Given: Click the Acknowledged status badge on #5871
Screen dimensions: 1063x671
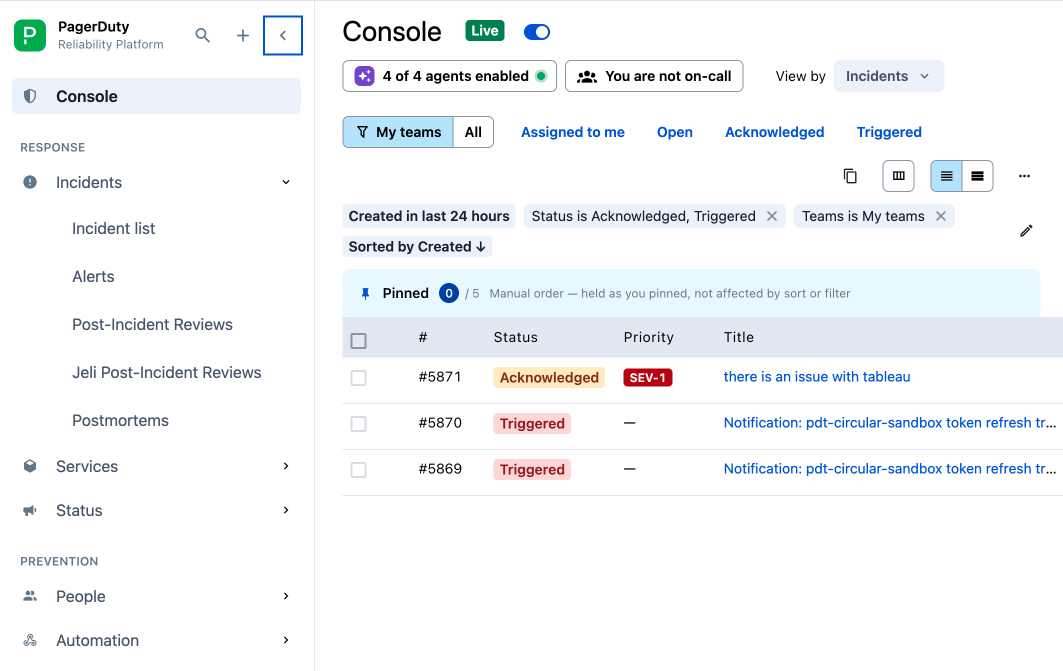Looking at the screenshot, I should pos(549,378).
